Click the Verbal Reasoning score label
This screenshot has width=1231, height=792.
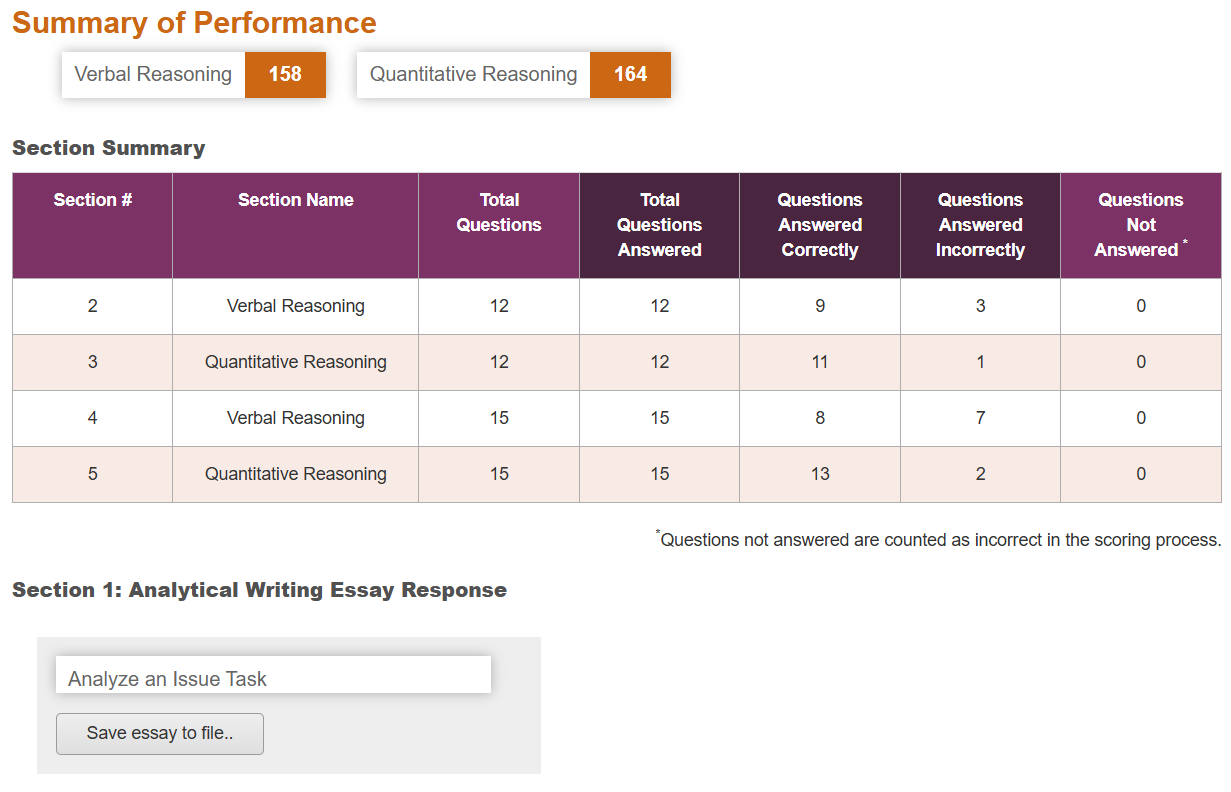[153, 75]
